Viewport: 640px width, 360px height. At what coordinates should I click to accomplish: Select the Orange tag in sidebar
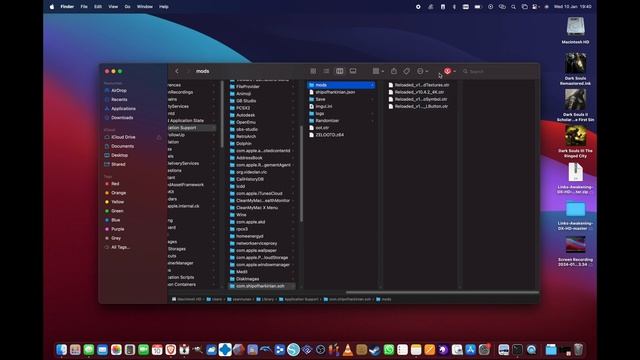click(118, 193)
